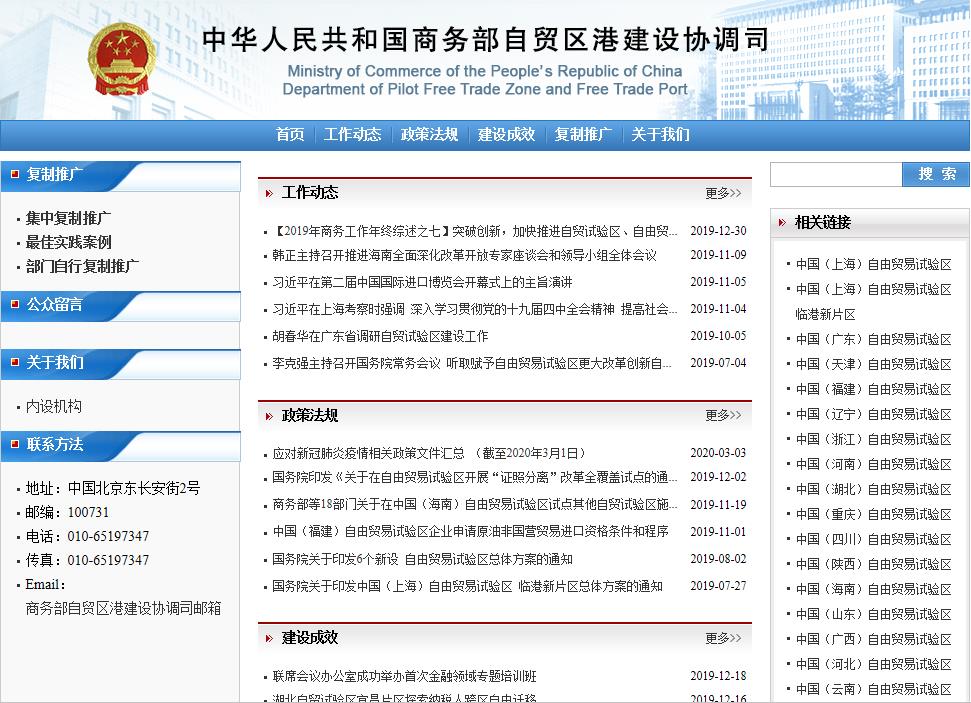This screenshot has width=971, height=703.
Task: Click the red arrow icon beside 工作动态 section header
Action: tap(266, 192)
